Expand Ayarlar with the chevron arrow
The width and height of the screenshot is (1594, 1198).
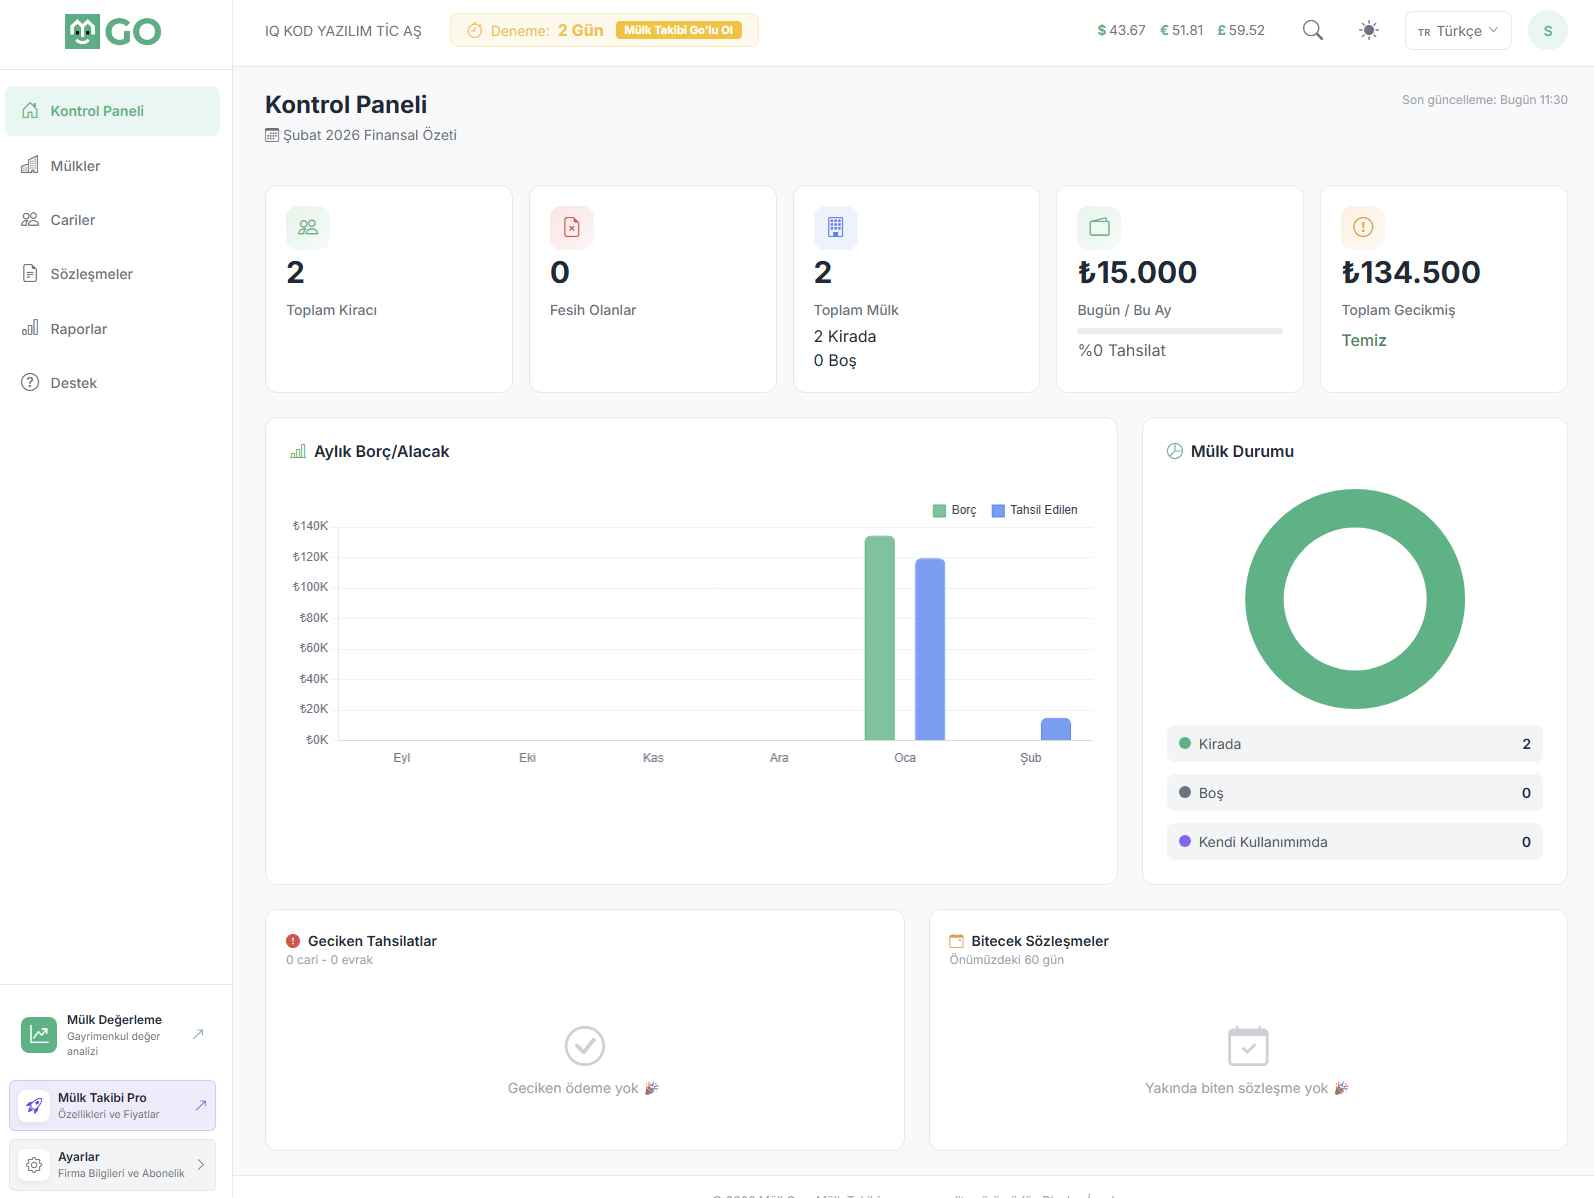click(x=200, y=1165)
